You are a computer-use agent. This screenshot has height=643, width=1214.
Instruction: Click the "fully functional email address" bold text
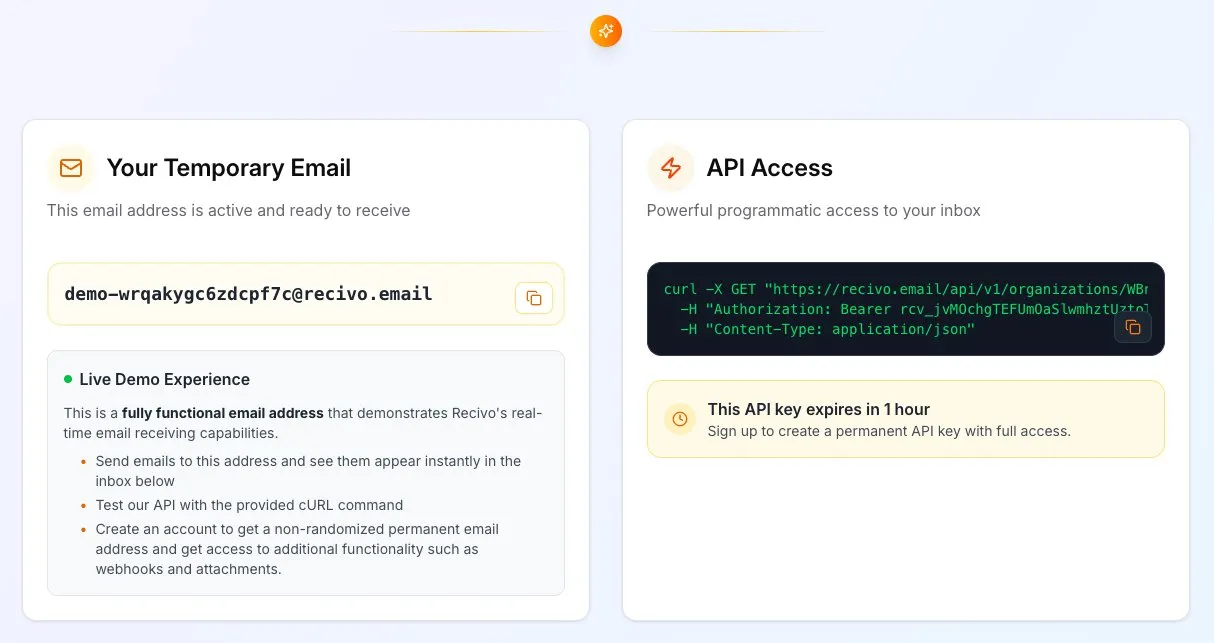223,413
